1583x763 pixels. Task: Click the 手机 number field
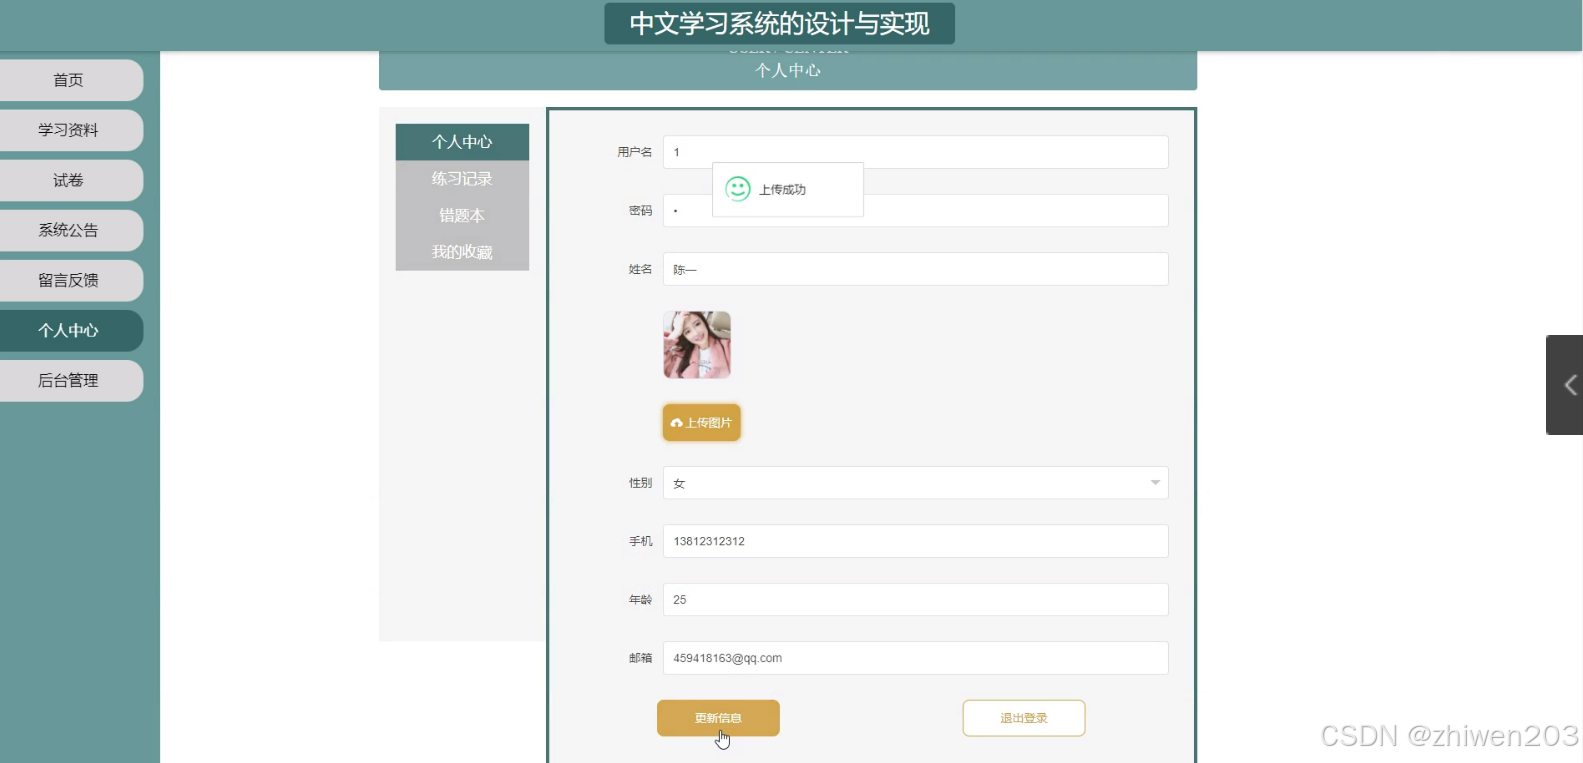pos(915,541)
